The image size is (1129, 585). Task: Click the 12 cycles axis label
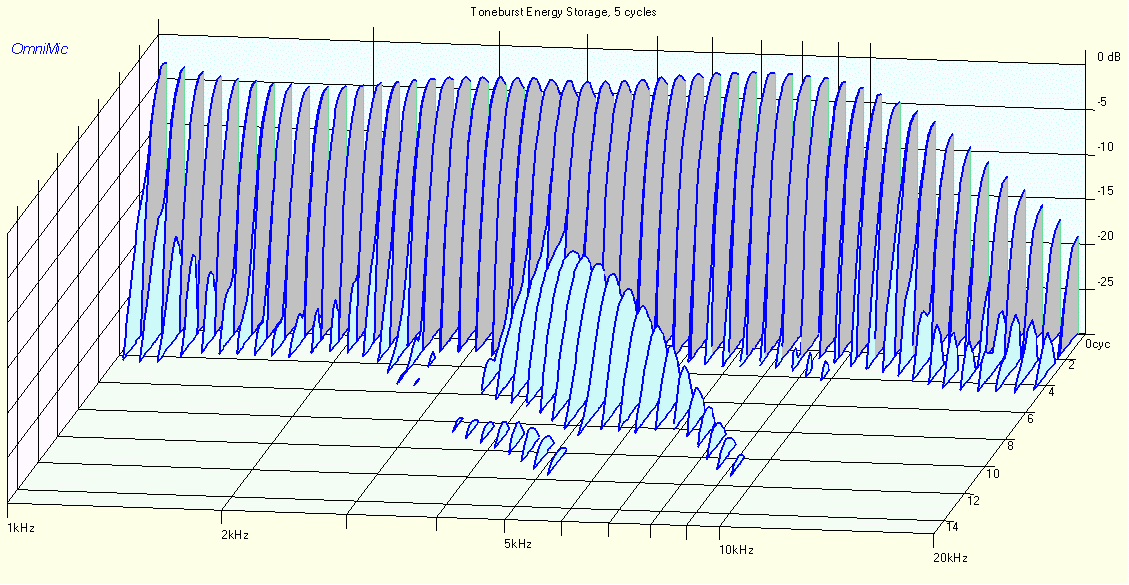pyautogui.click(x=973, y=500)
